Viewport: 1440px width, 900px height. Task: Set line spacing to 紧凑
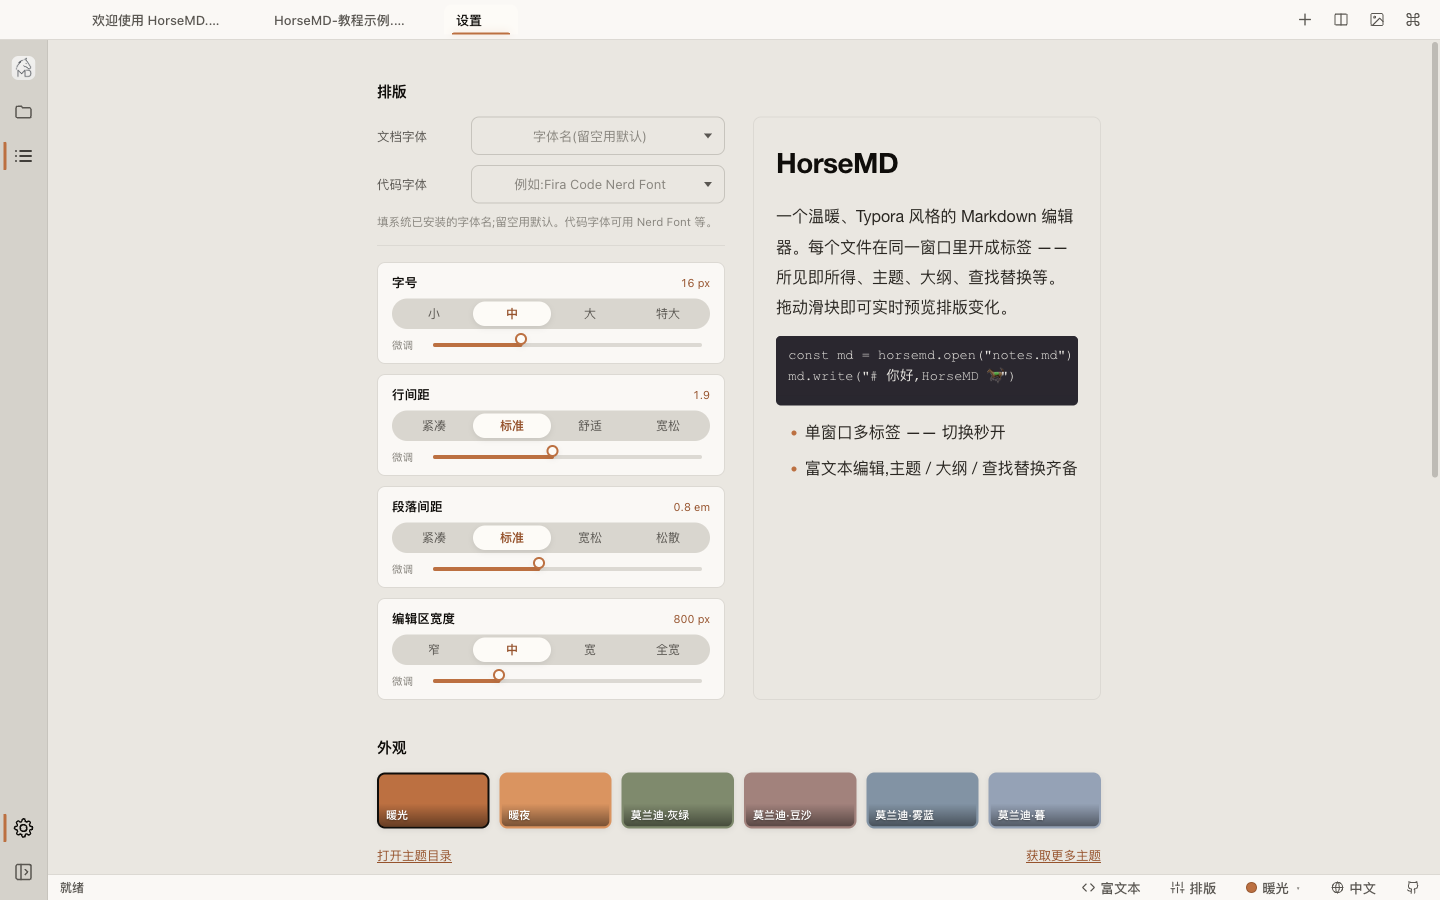pos(434,426)
